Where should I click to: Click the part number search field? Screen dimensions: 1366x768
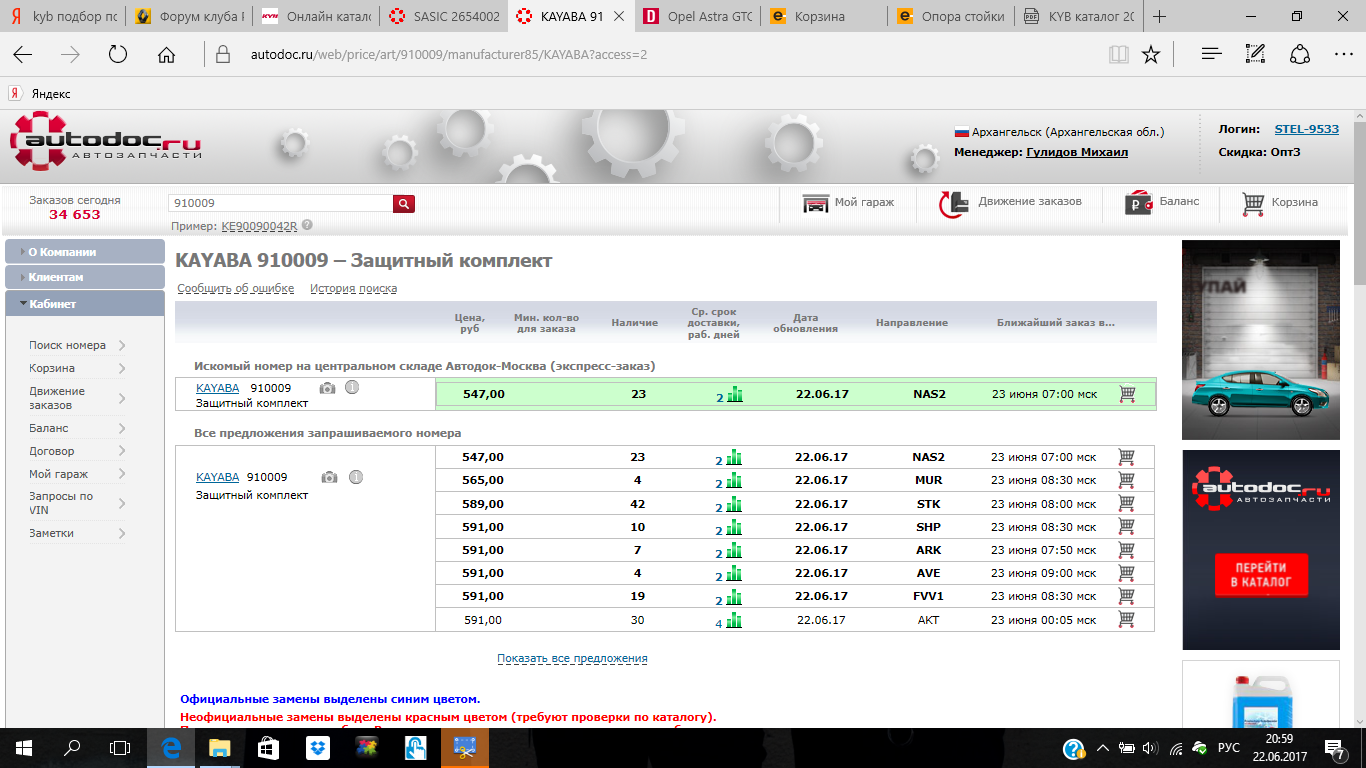(x=280, y=203)
